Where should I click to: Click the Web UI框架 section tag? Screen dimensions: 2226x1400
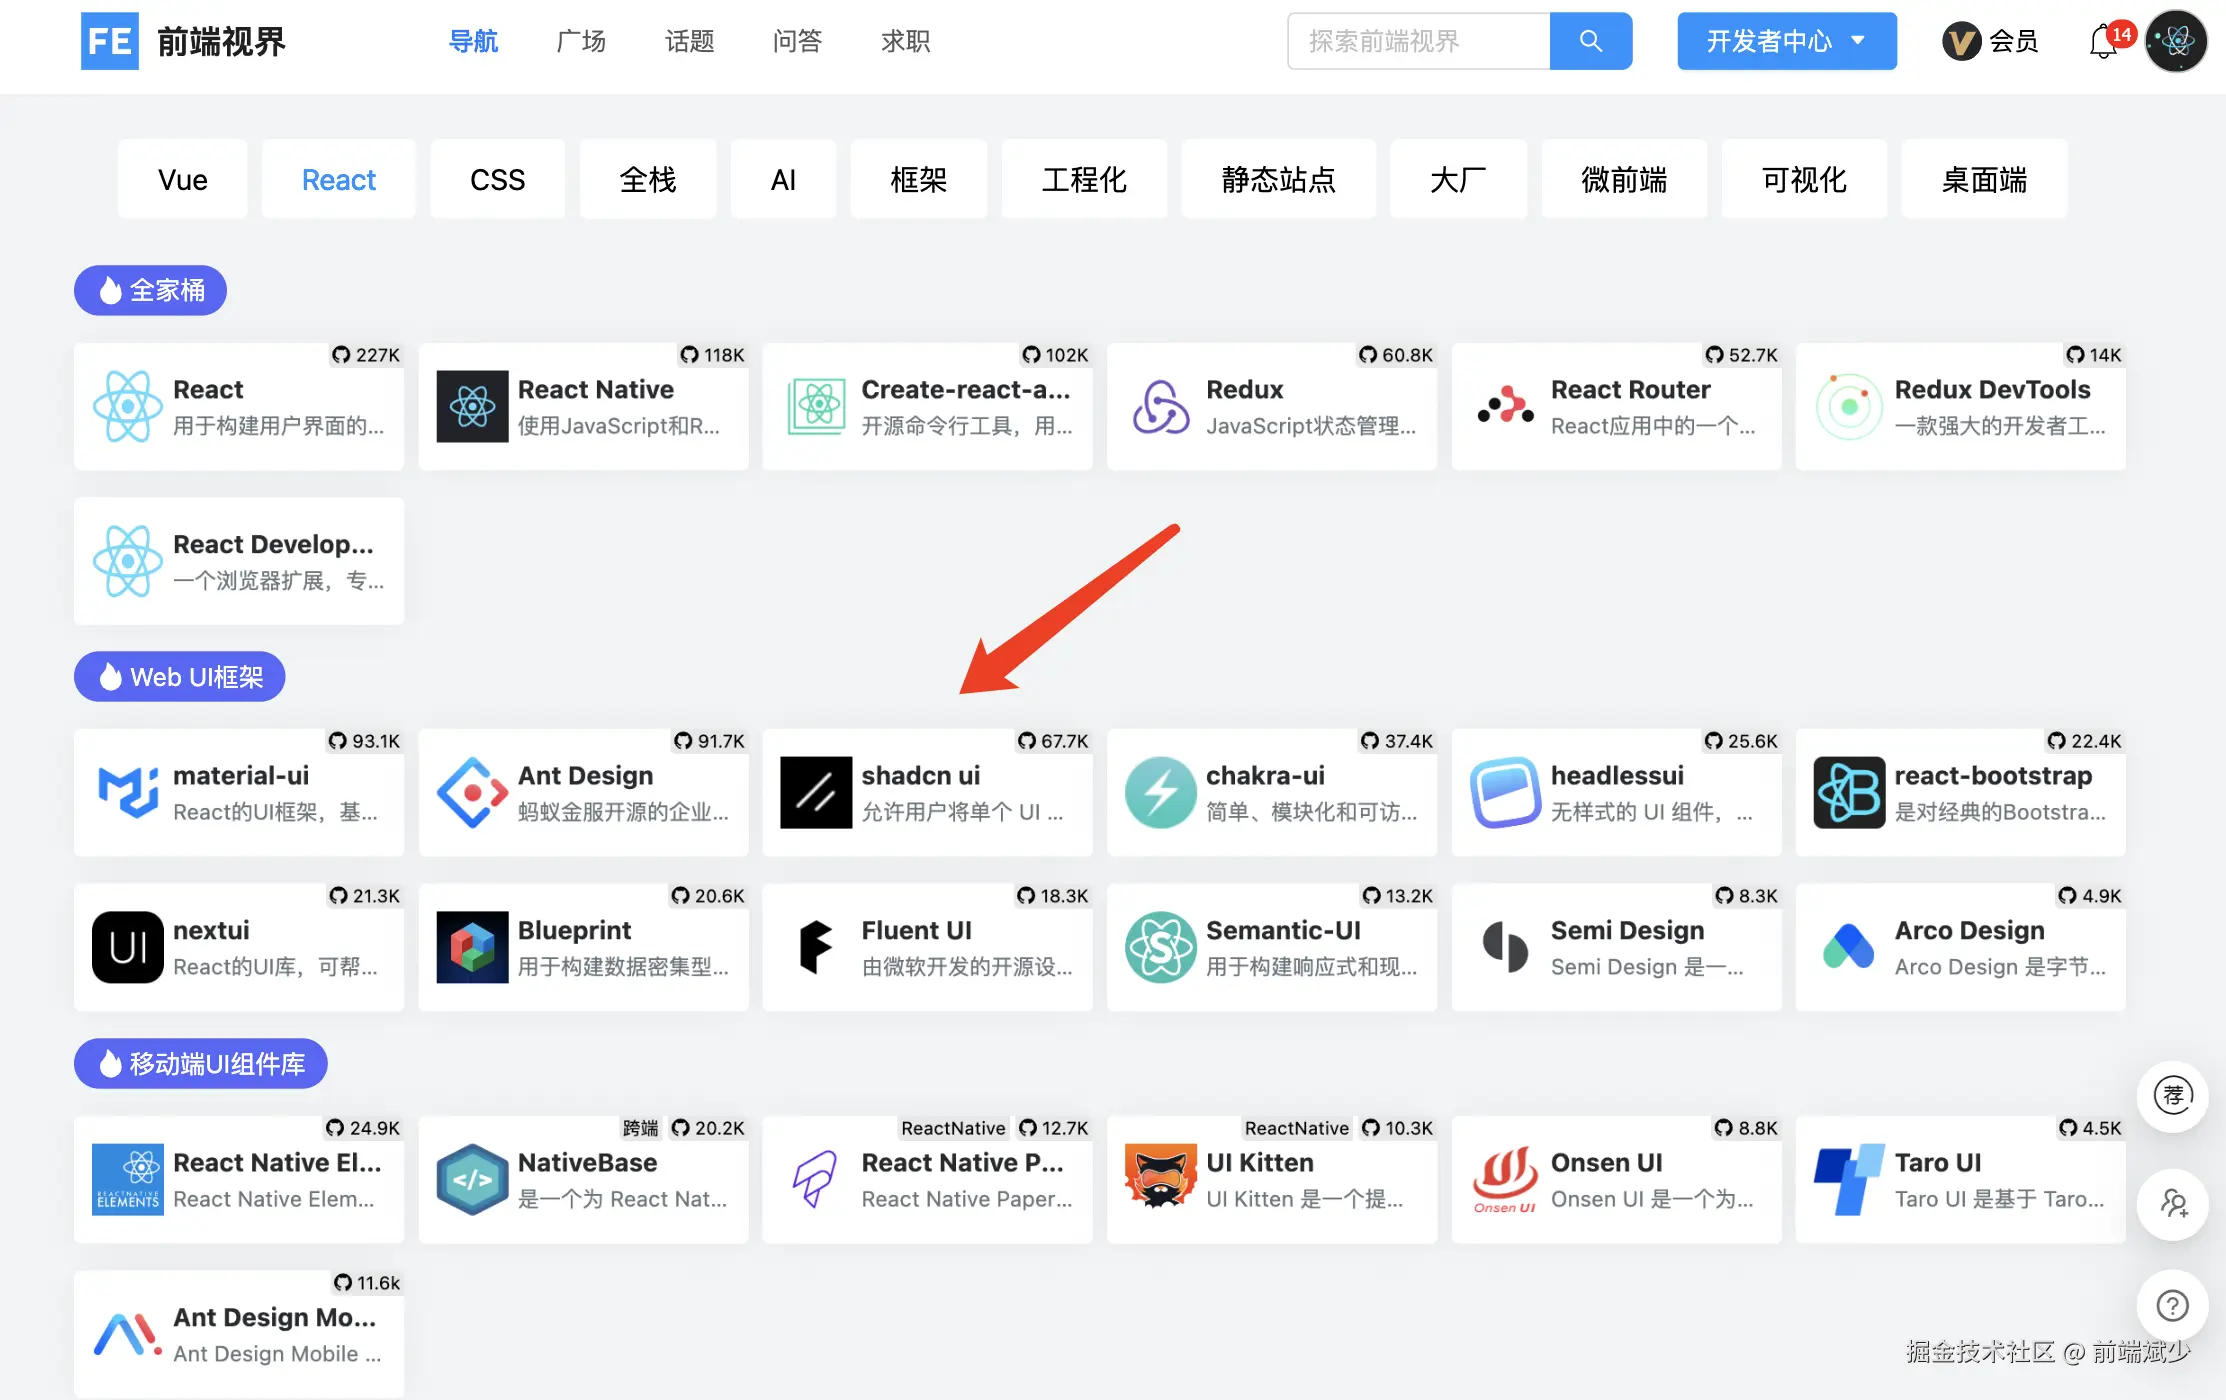(x=180, y=677)
